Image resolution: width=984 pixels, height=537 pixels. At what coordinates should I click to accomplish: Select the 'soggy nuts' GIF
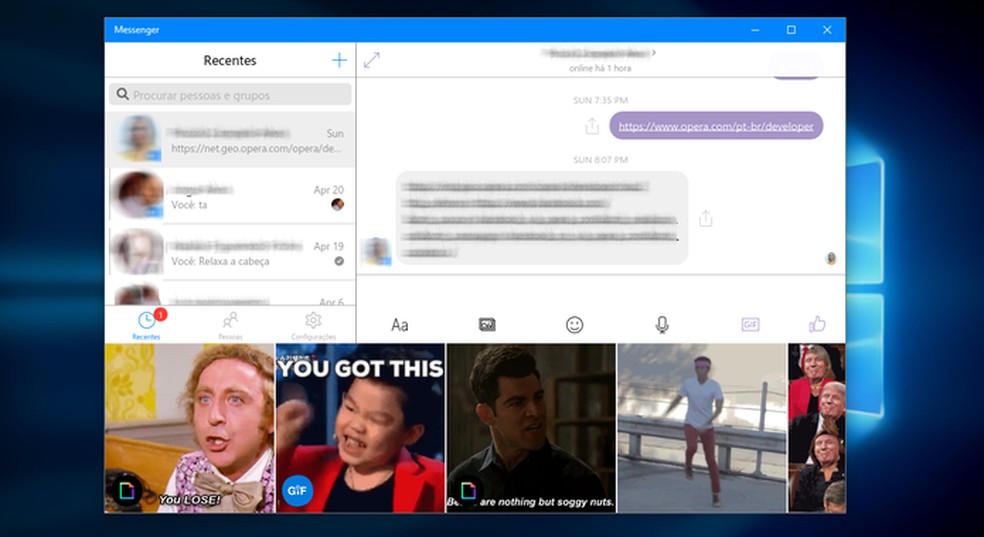532,428
